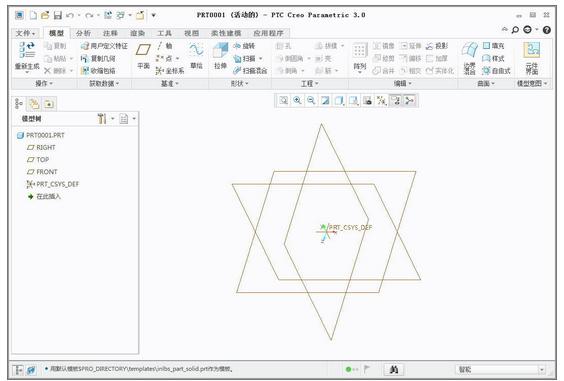Click the Zoom Out magnifier icon
The height and width of the screenshot is (381, 564).
pos(311,101)
